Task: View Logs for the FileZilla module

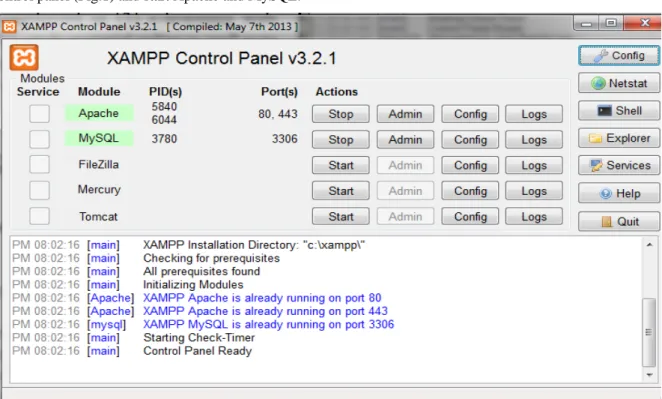Action: pos(534,166)
